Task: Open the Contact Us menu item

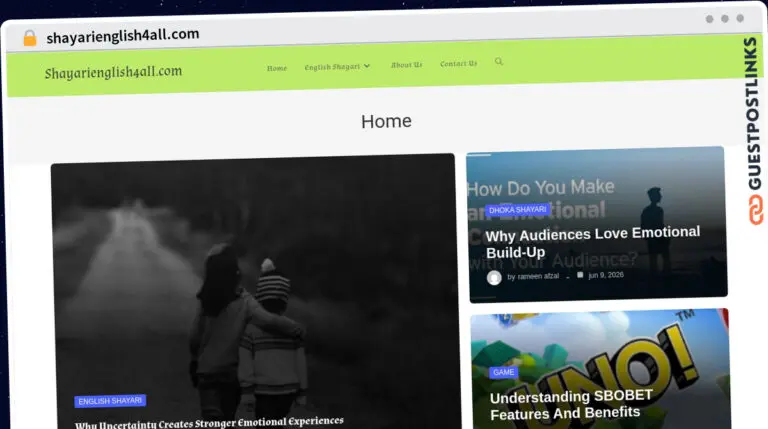Action: (x=458, y=64)
